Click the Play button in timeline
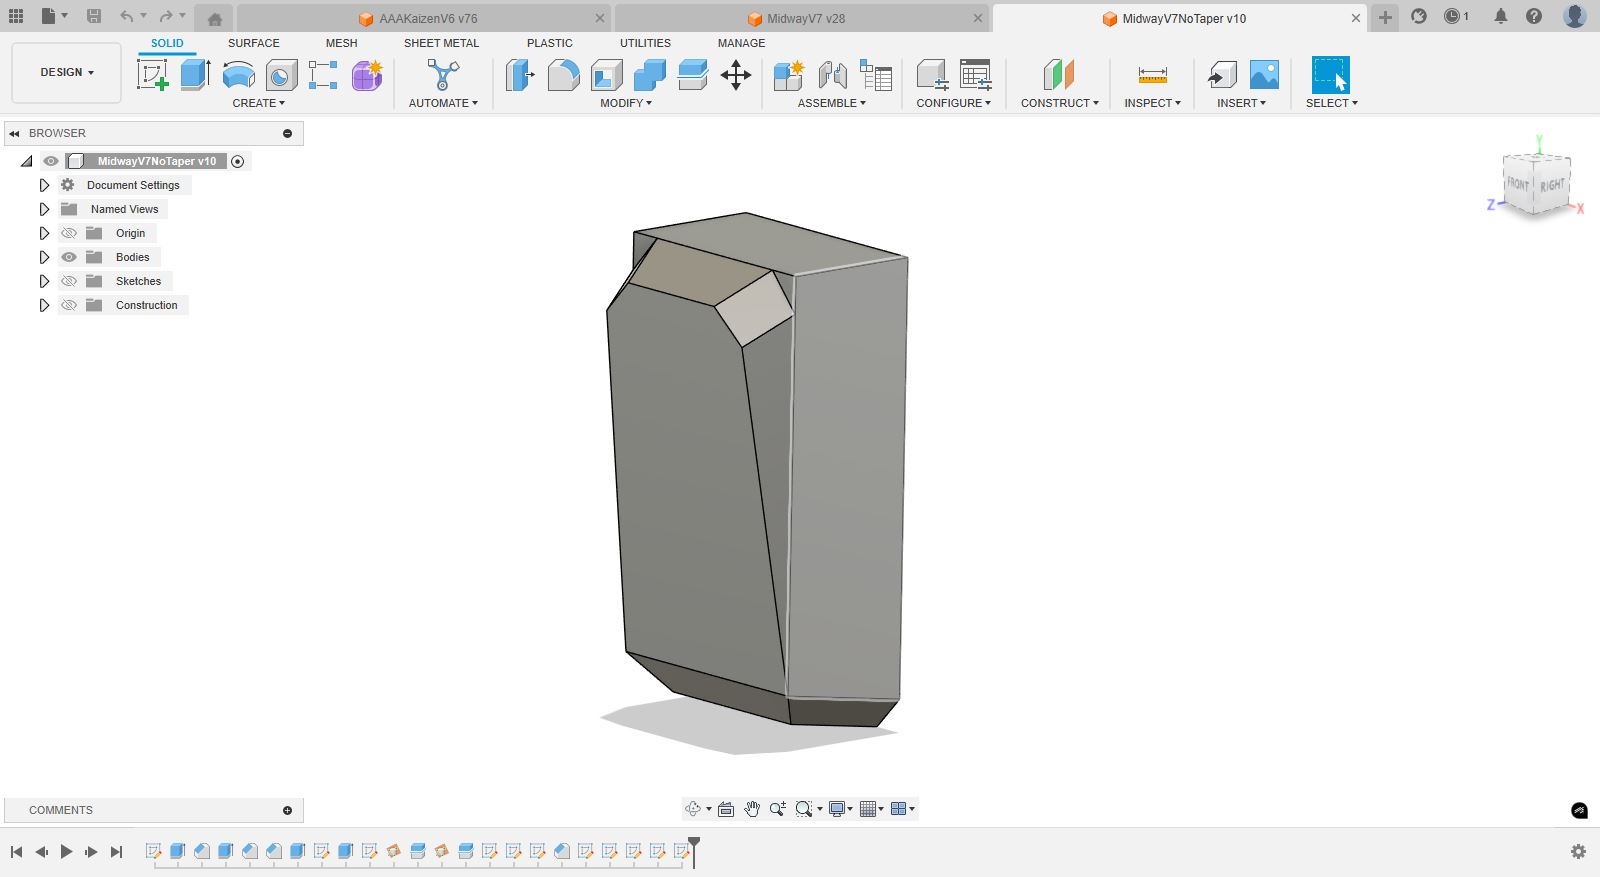Image resolution: width=1600 pixels, height=877 pixels. click(66, 852)
